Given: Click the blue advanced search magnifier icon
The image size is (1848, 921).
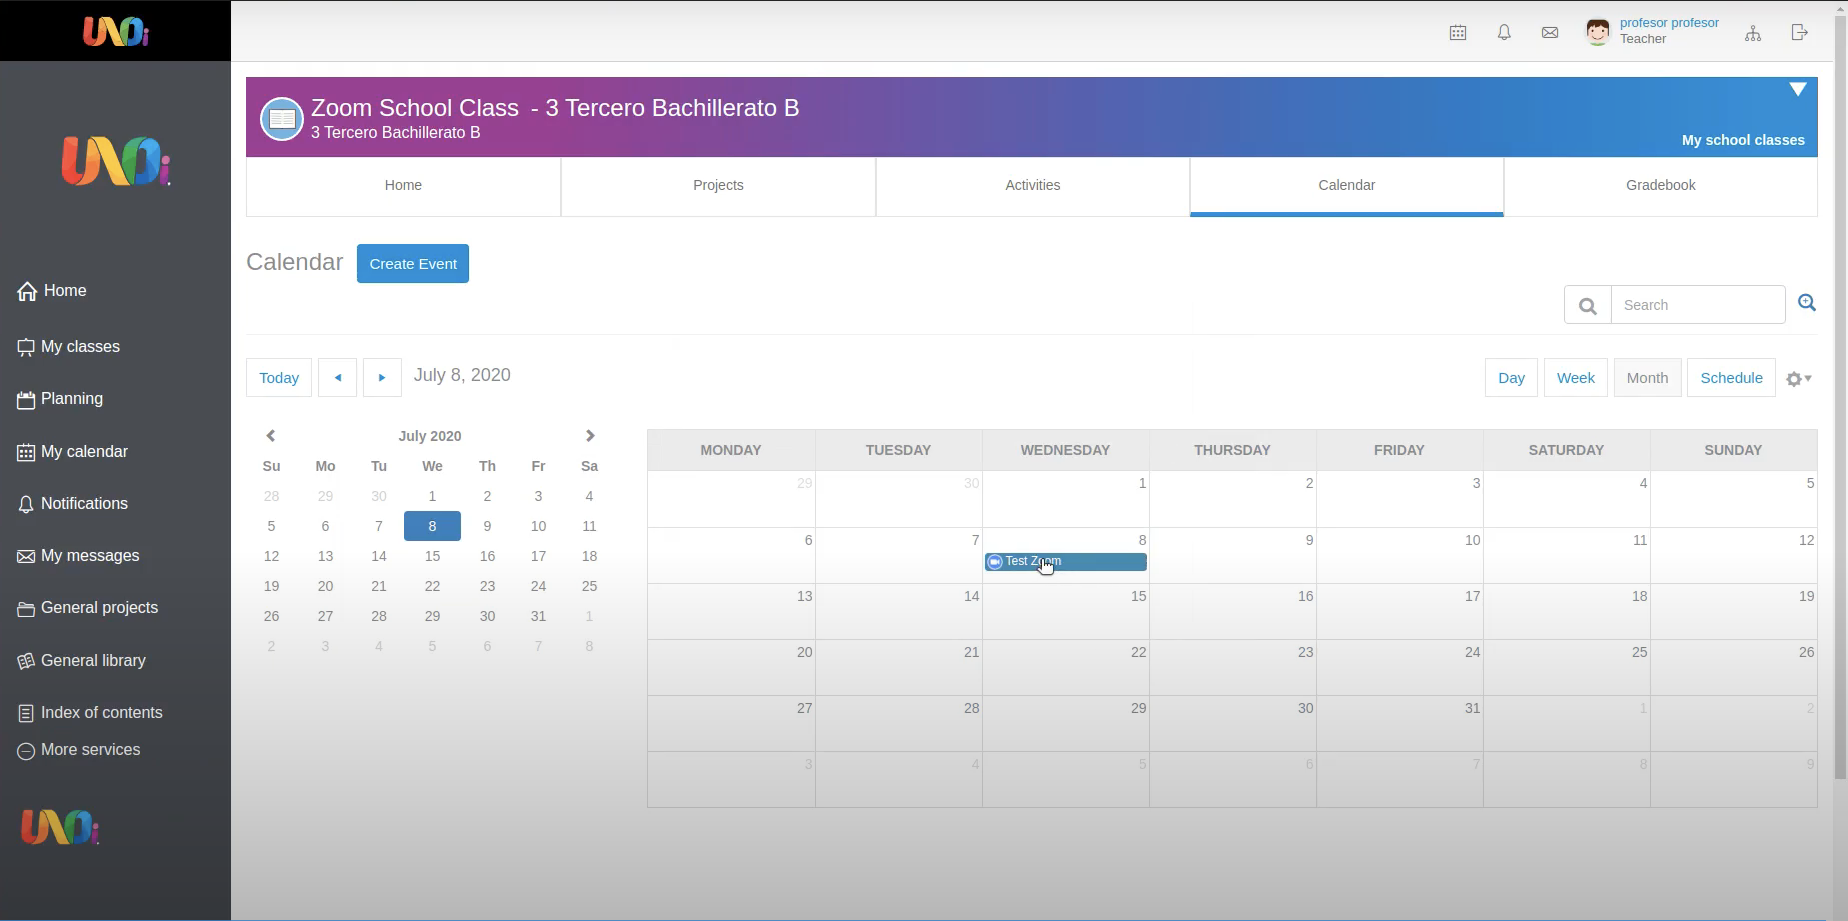Looking at the screenshot, I should (1807, 303).
